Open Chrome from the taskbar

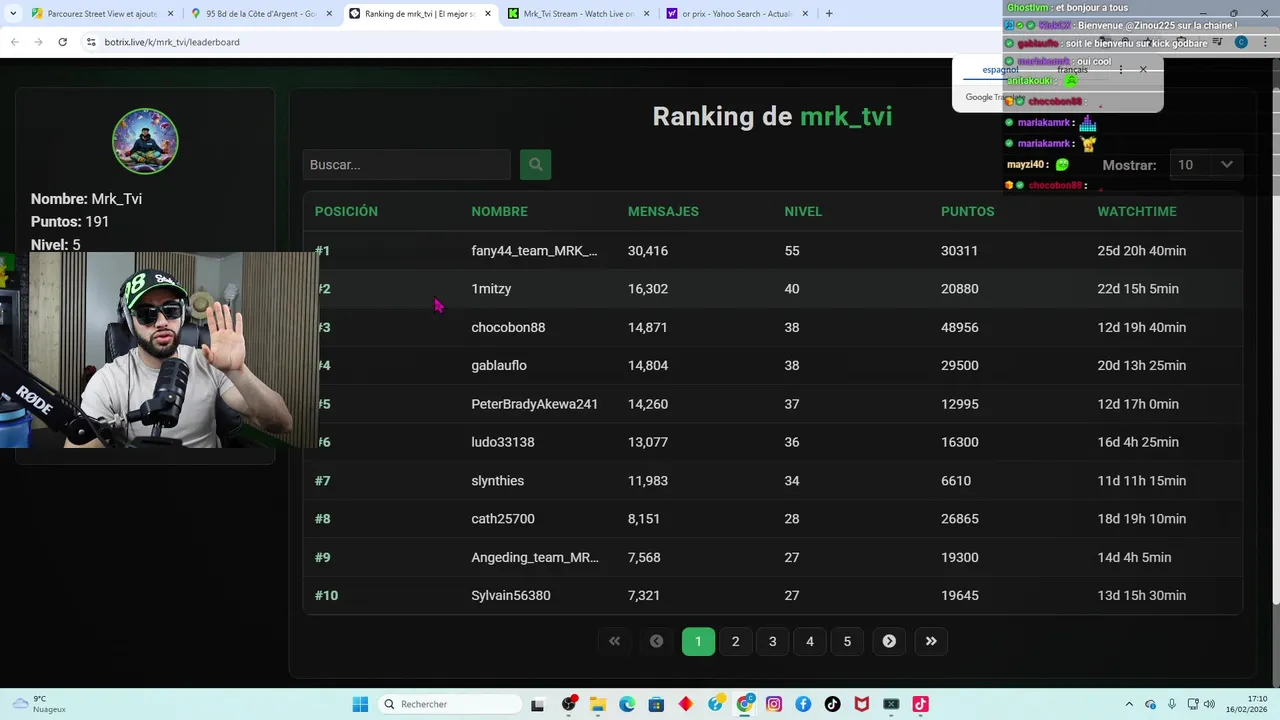745,704
